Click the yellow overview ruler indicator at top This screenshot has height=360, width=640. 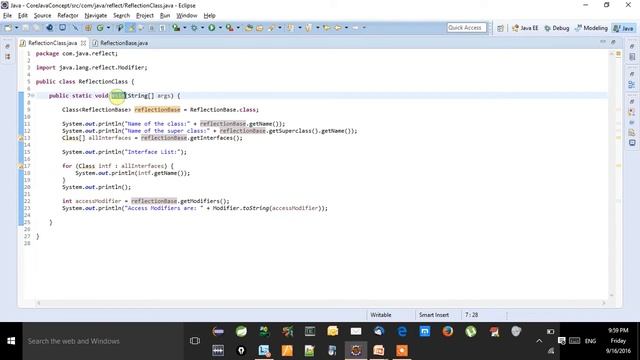(x=618, y=54)
